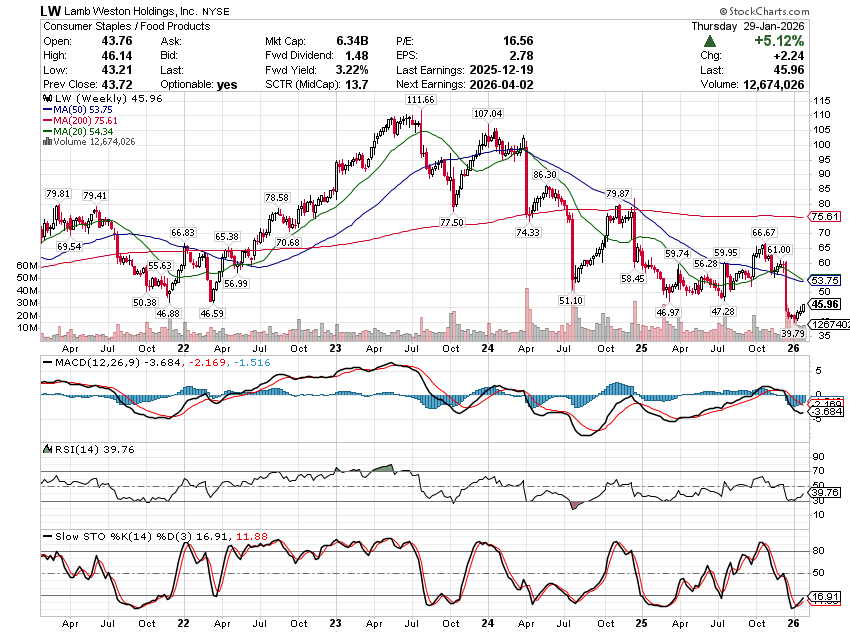Click the red MA(200) legend line
This screenshot has width=850, height=633.
click(47, 121)
